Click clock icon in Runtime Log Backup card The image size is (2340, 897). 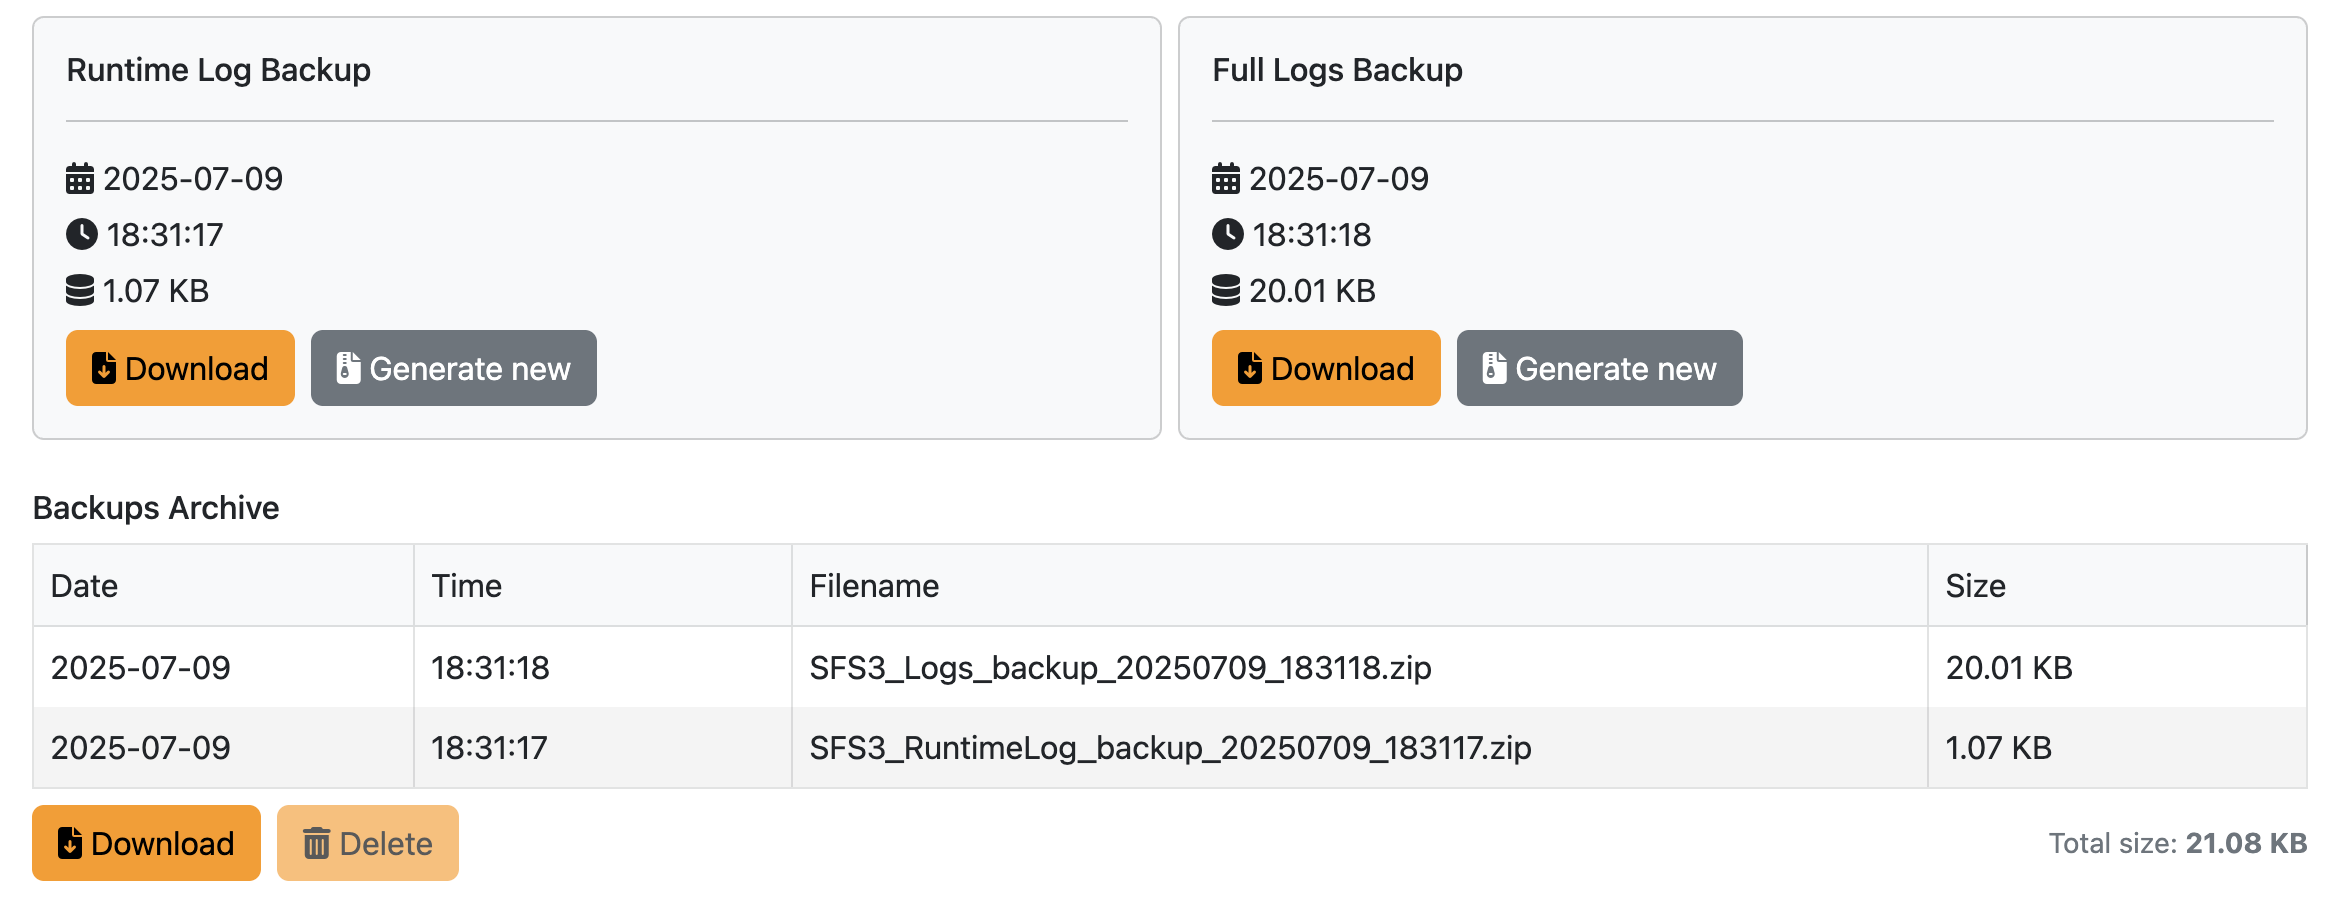81,235
